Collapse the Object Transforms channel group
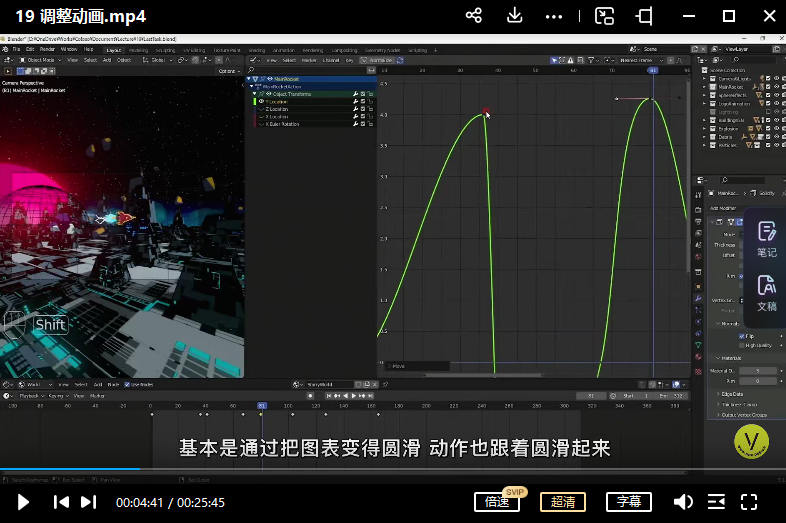This screenshot has height=523, width=786. coord(256,94)
